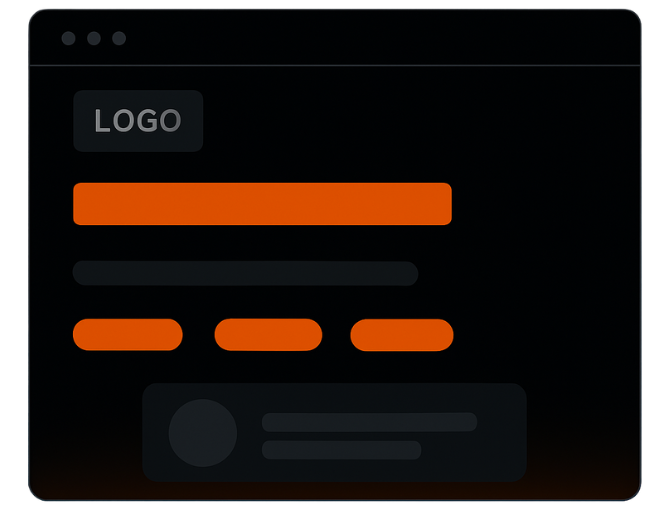Click the right orange pill button

402,335
